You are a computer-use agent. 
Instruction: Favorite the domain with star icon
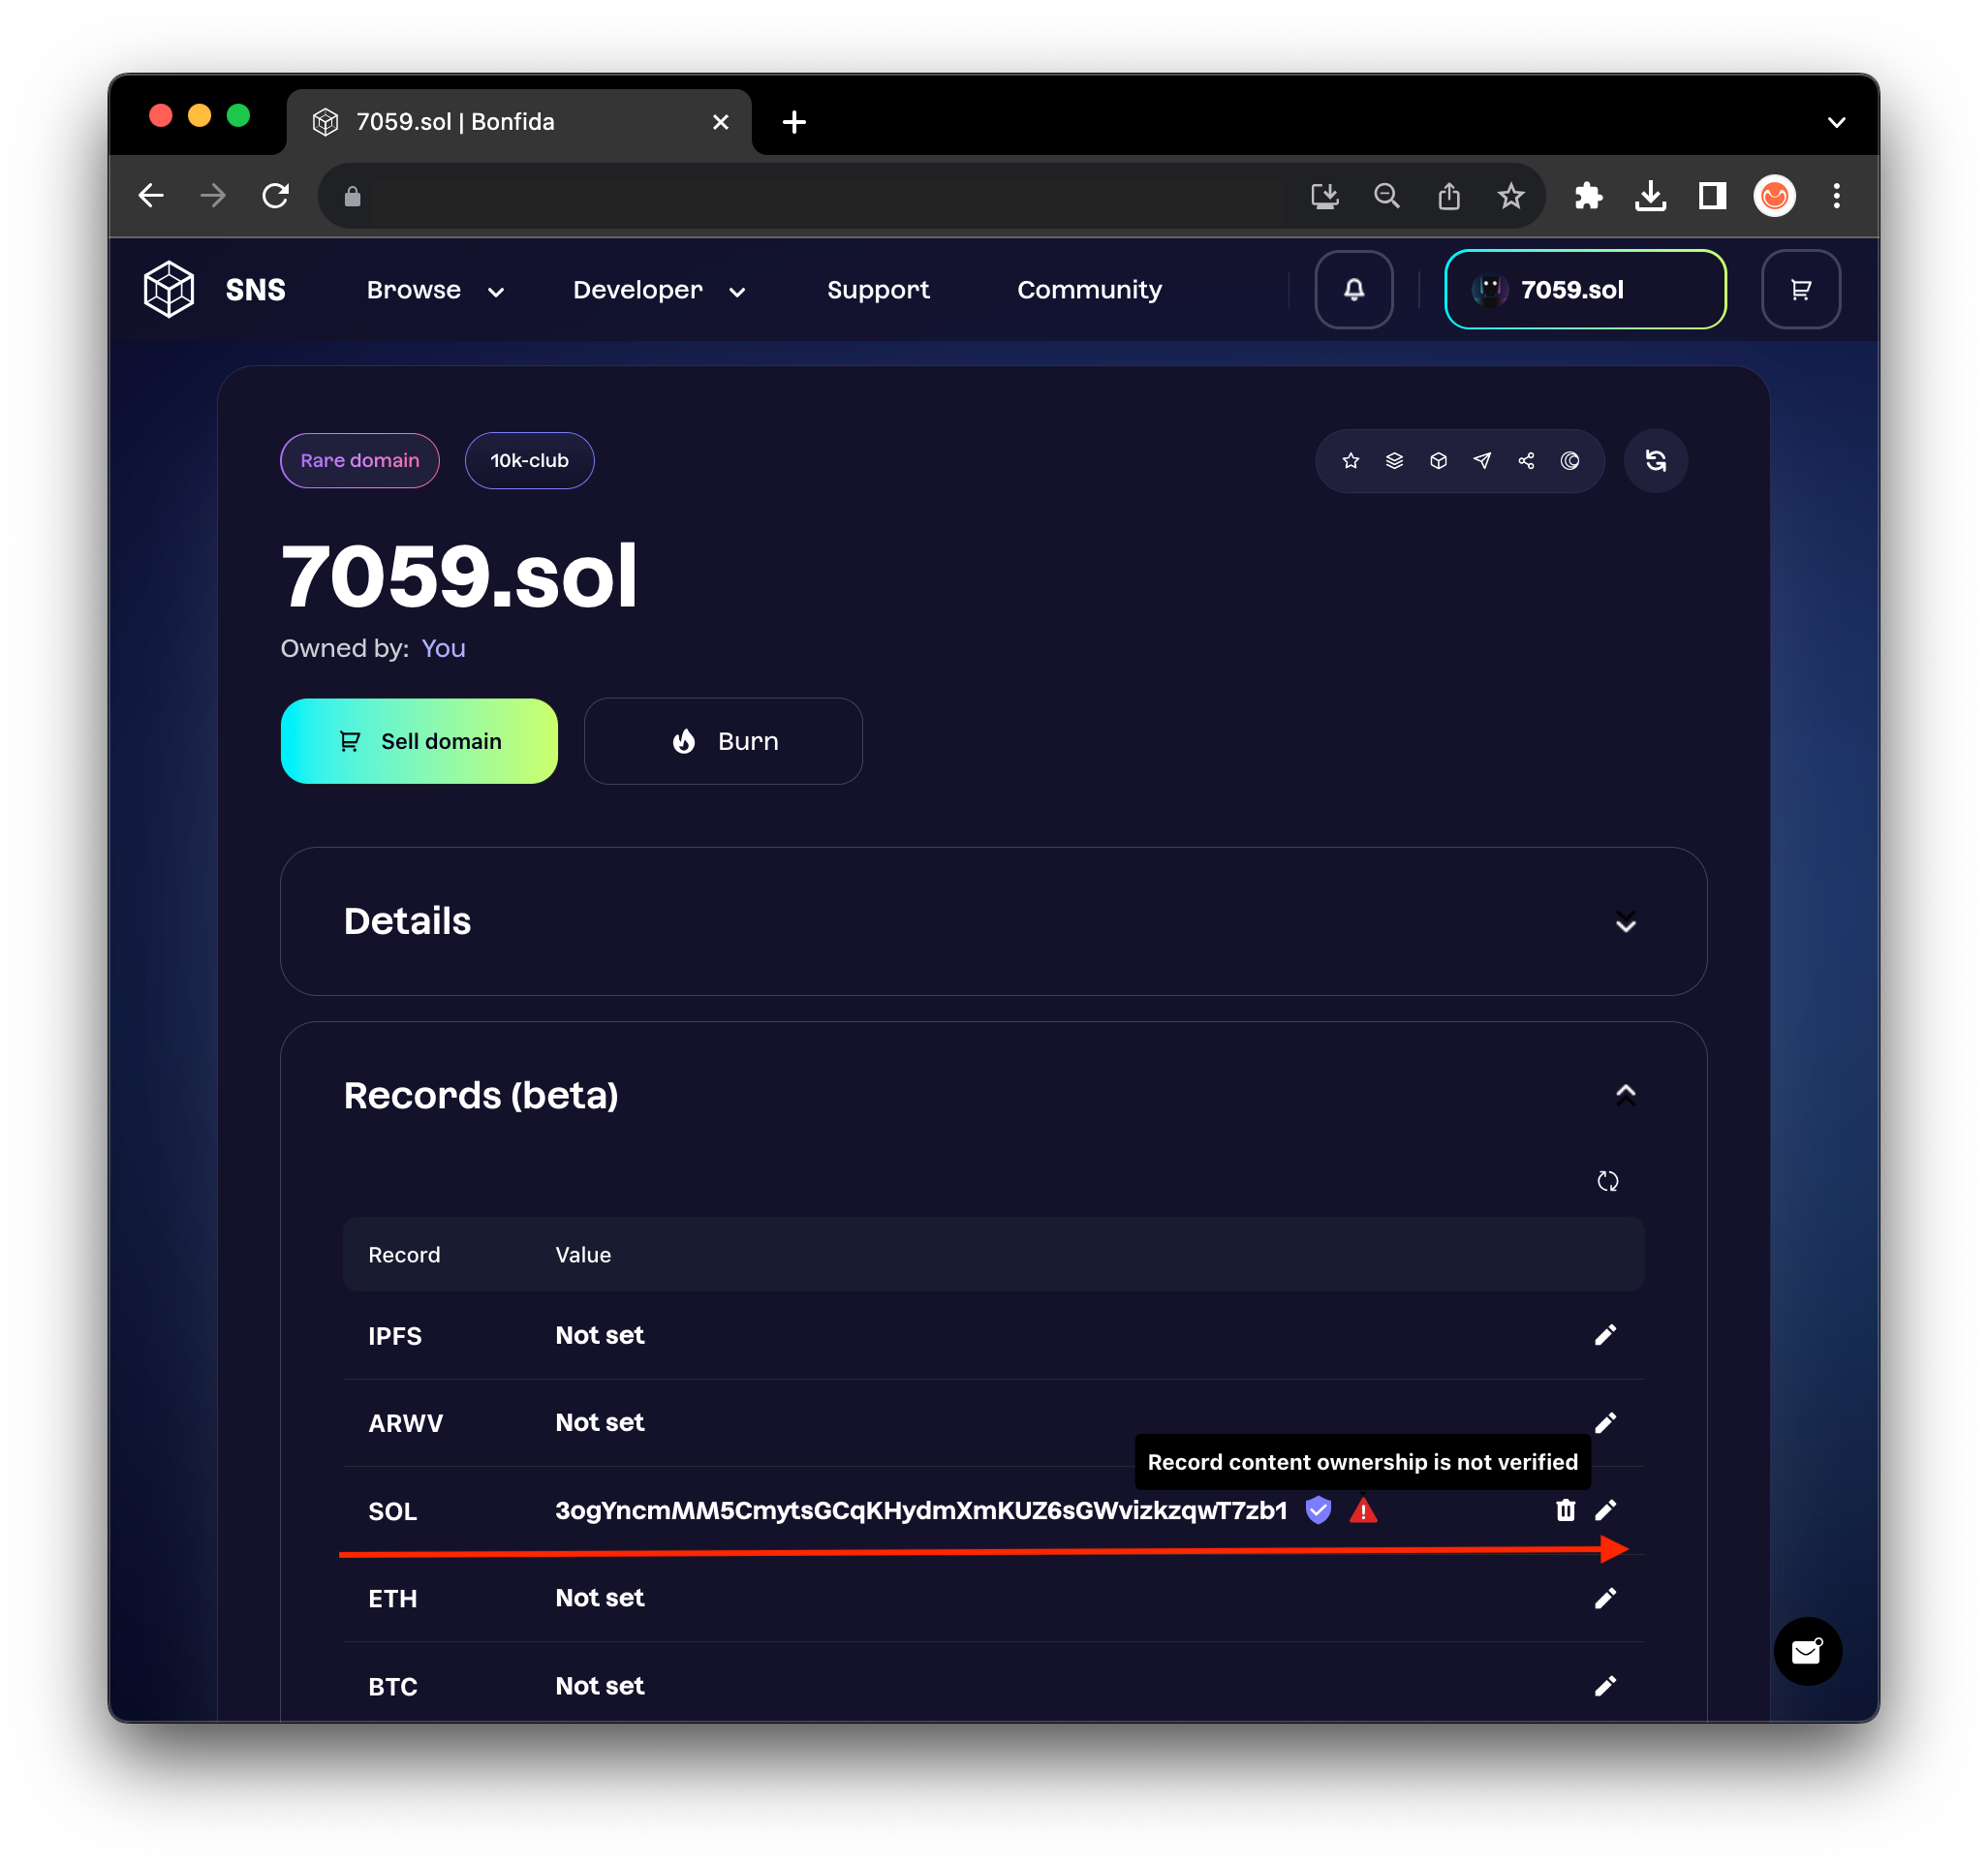click(1350, 461)
